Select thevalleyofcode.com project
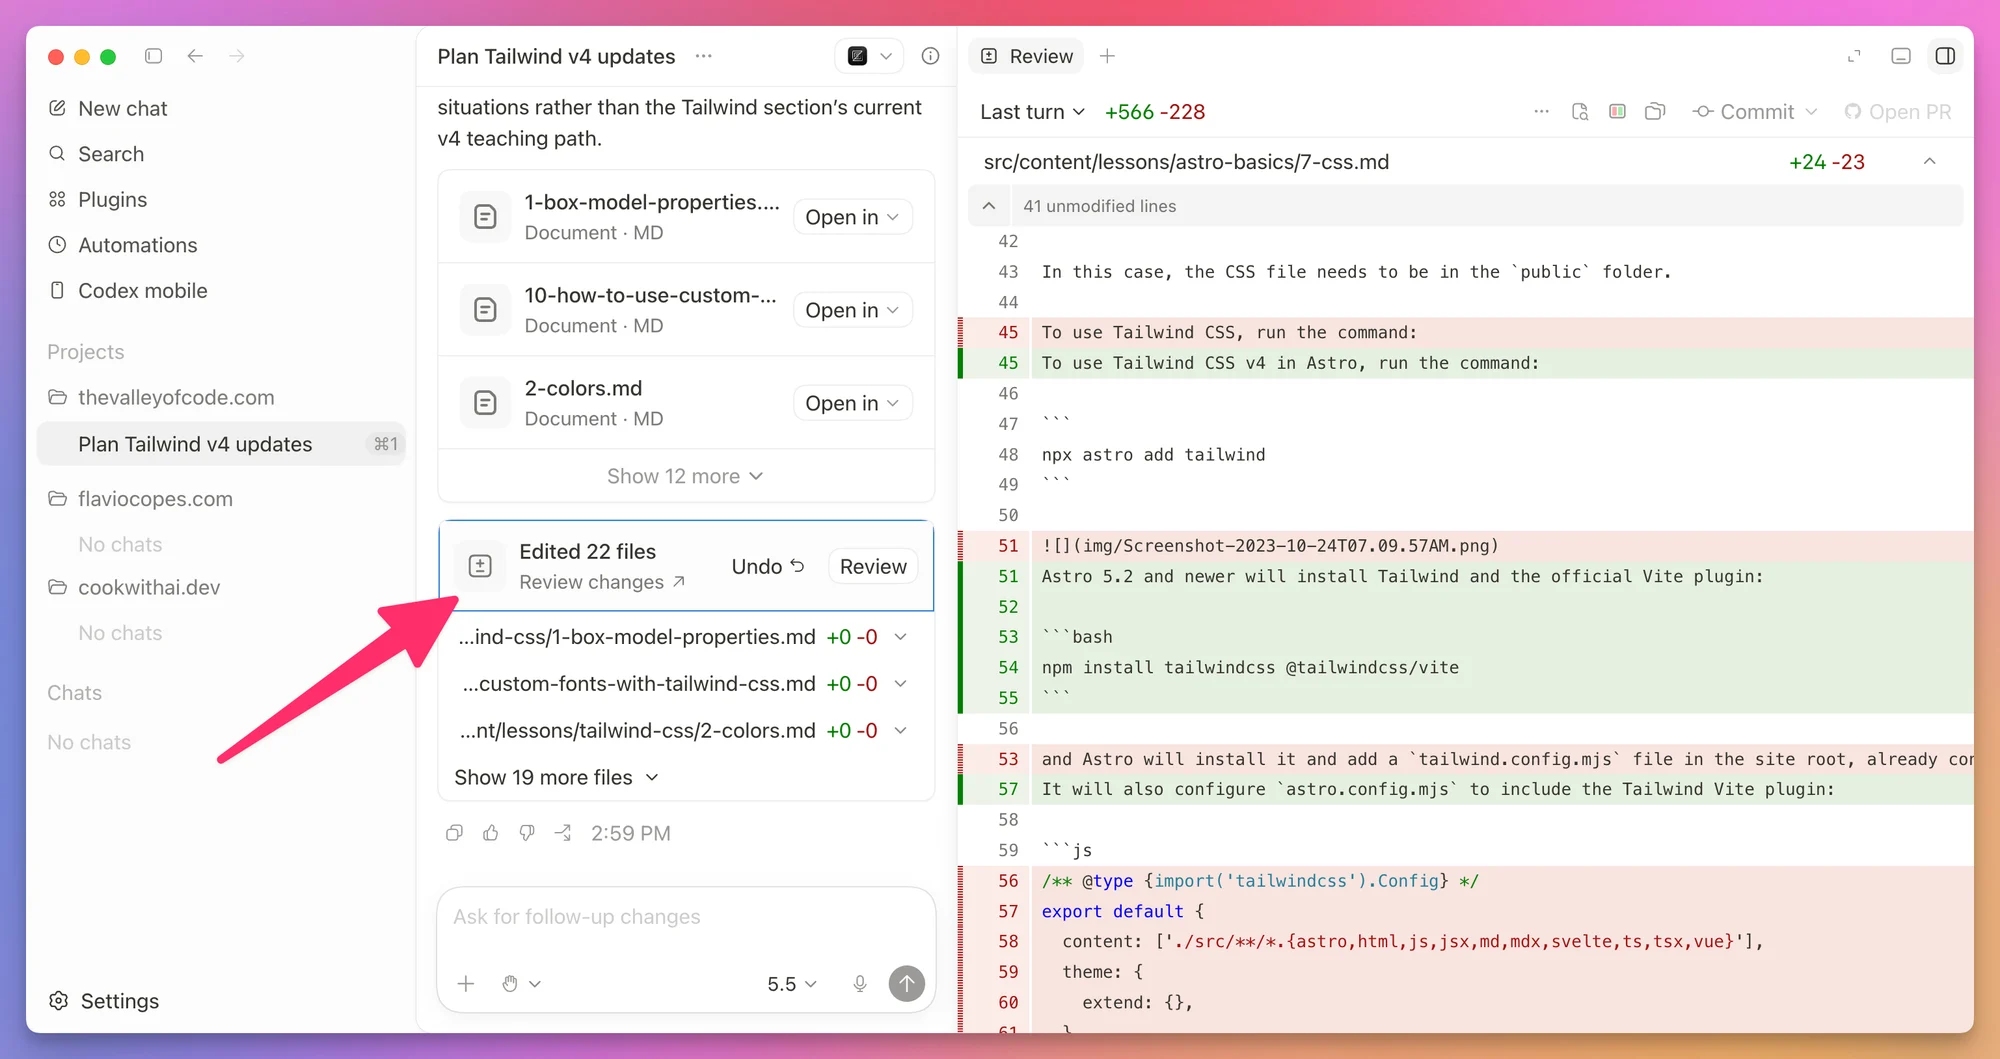Image resolution: width=2000 pixels, height=1059 pixels. [176, 397]
